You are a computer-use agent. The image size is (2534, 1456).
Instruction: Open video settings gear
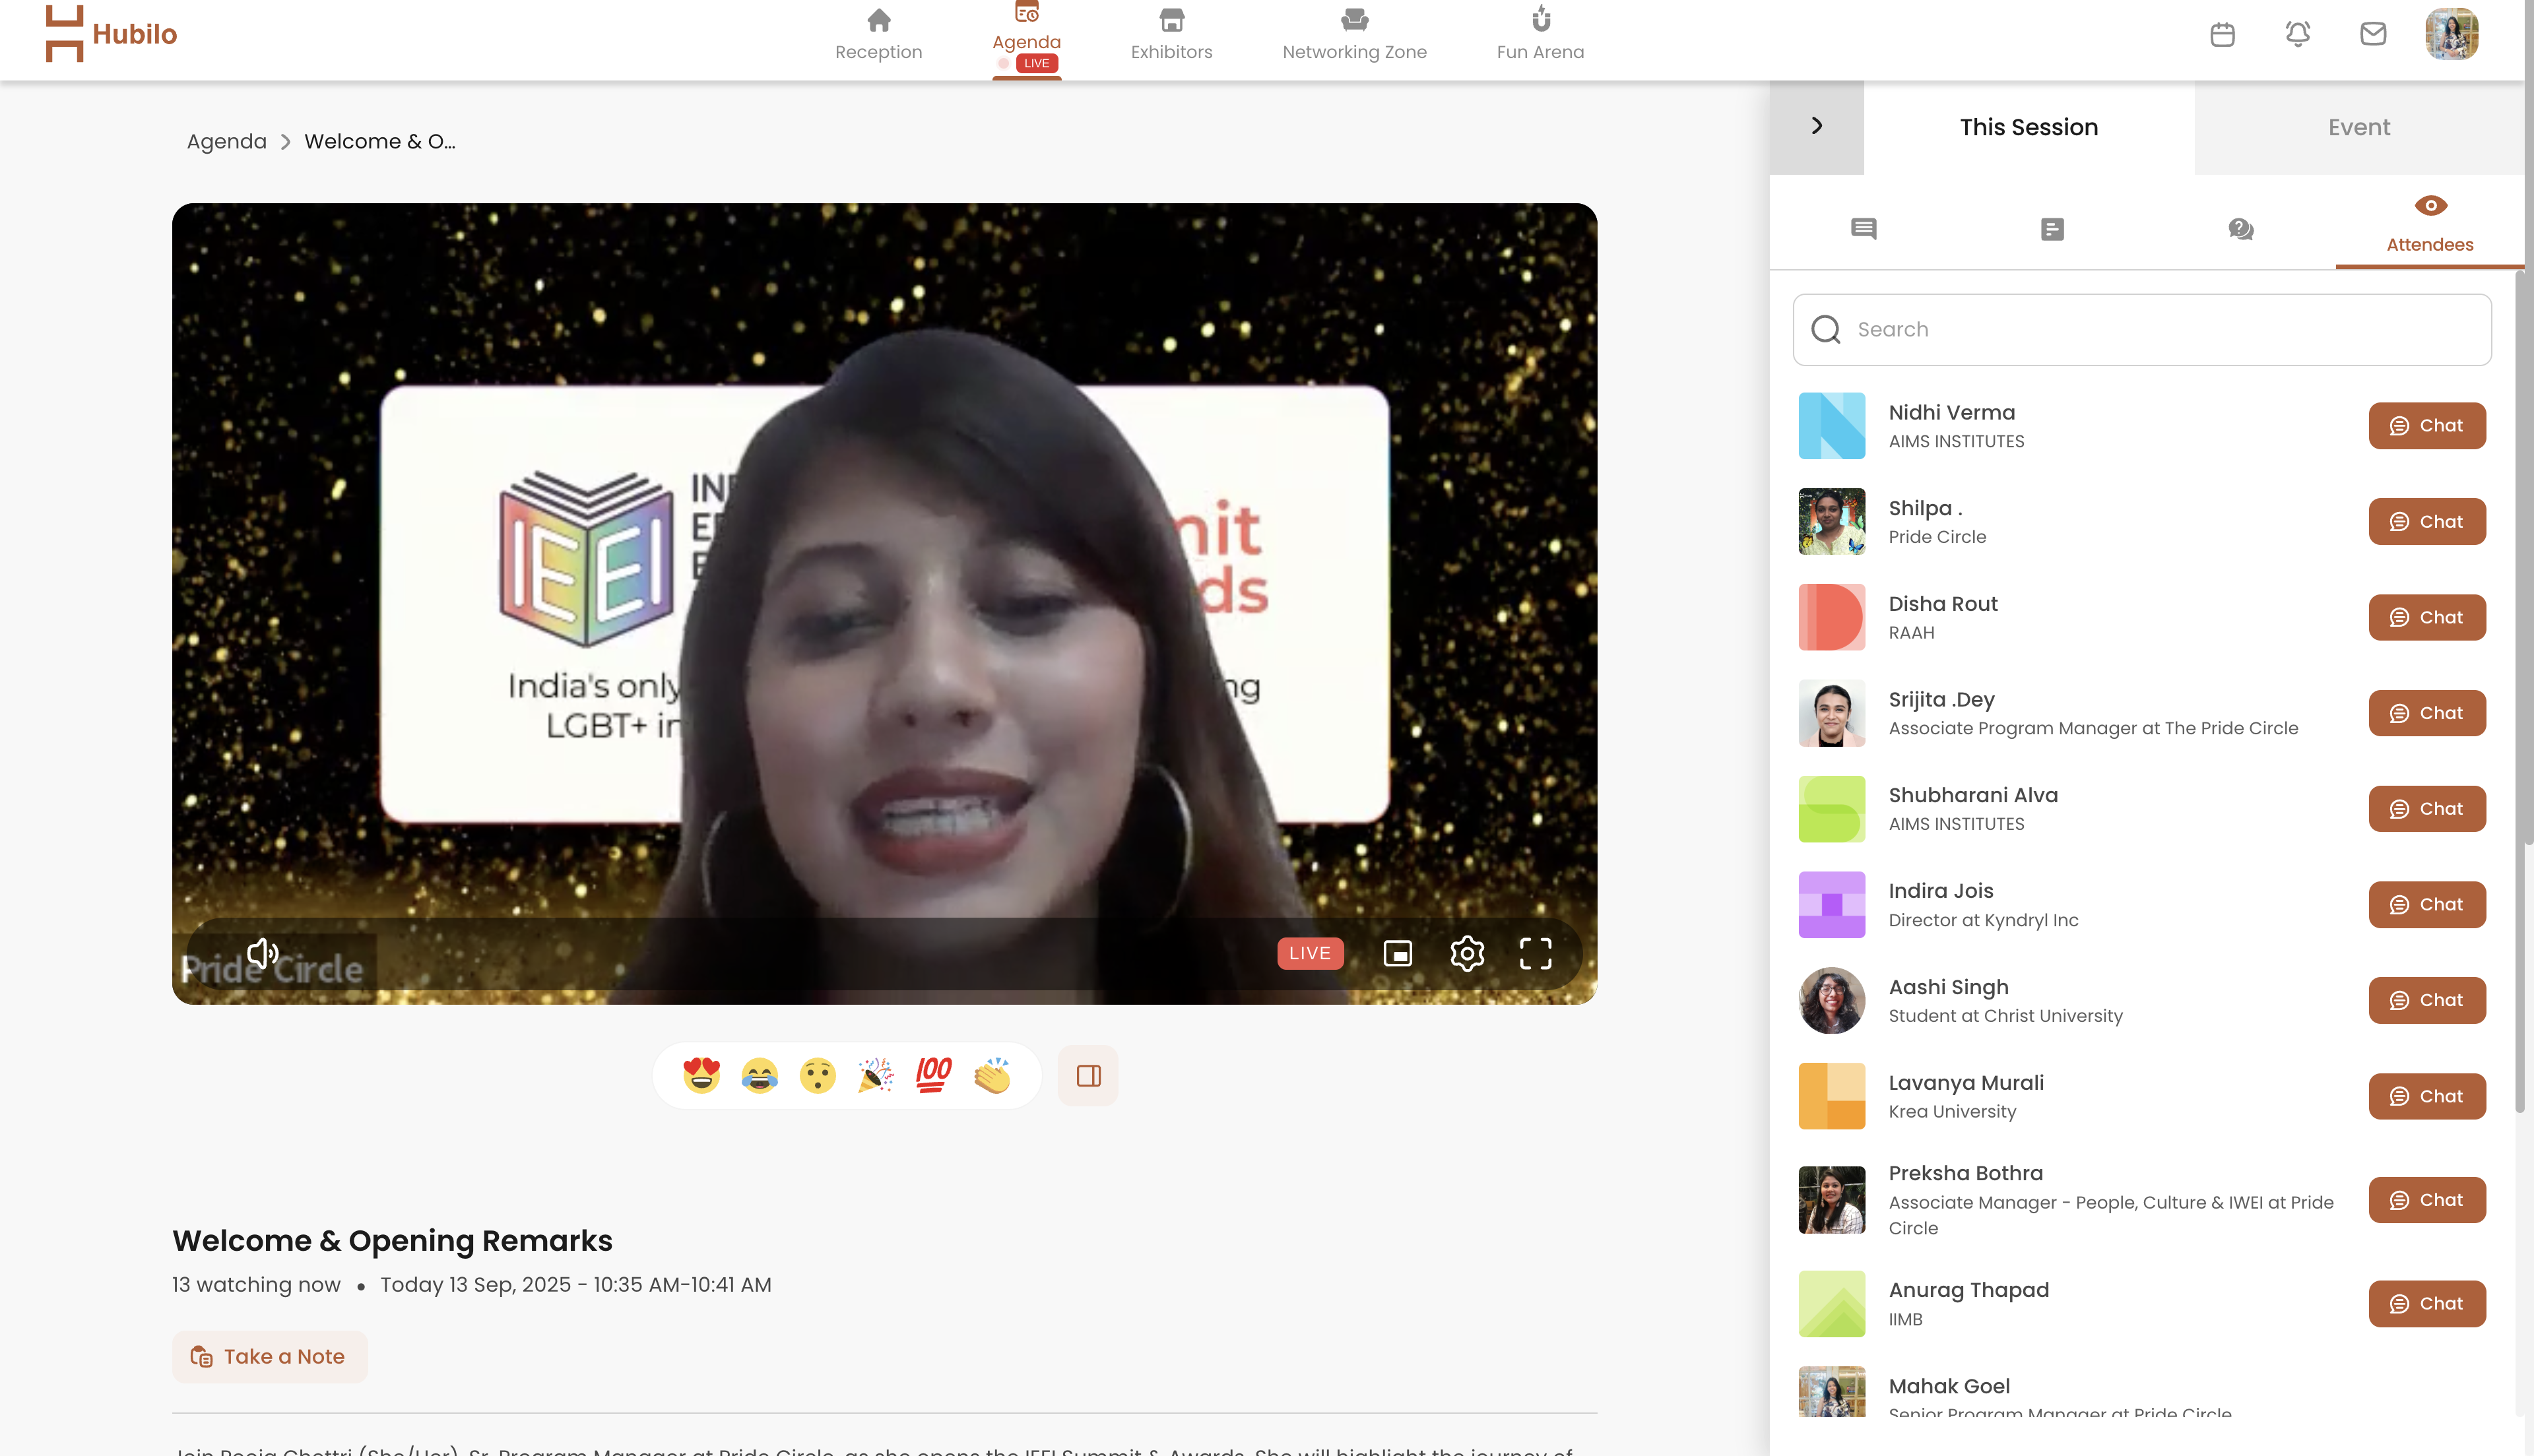[1467, 953]
